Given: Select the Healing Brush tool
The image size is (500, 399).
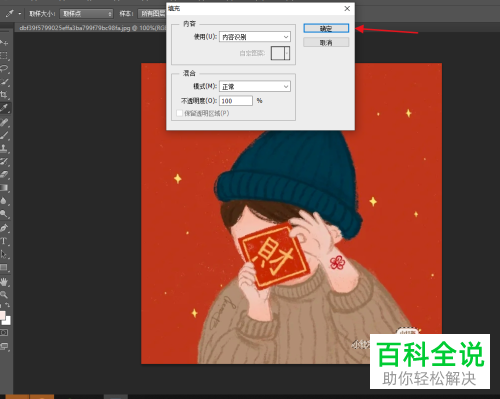Looking at the screenshot, I should tap(4, 122).
